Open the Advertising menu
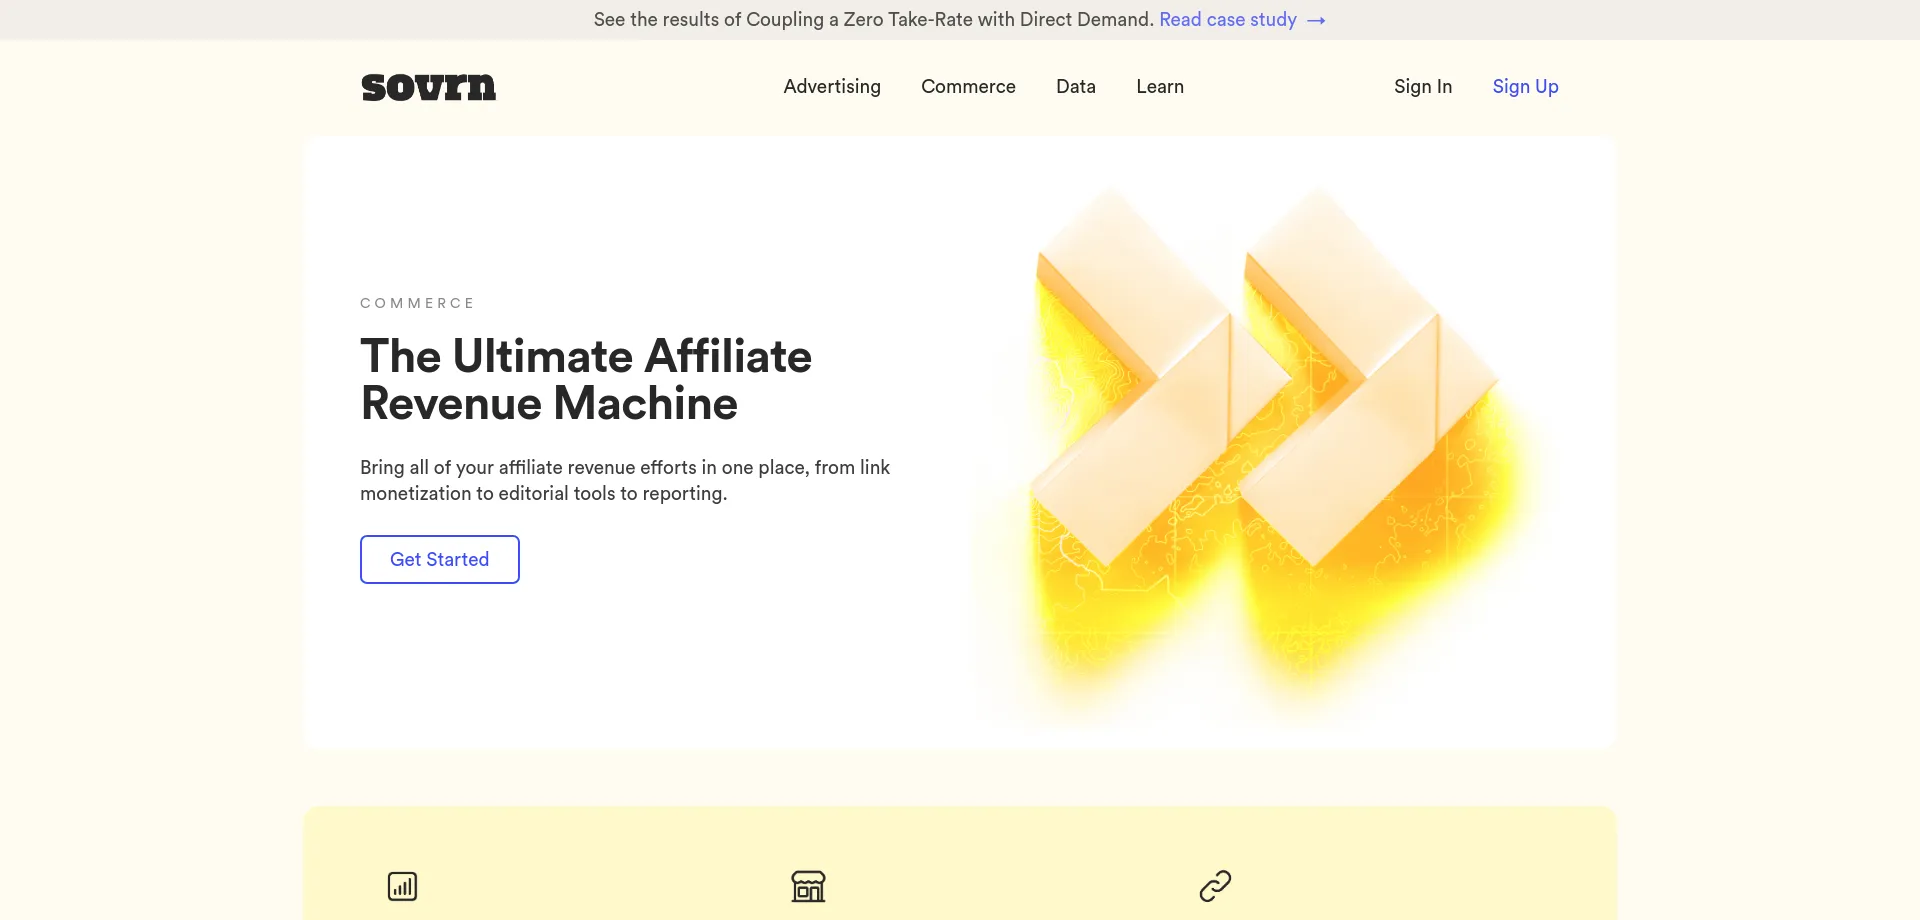 (832, 87)
